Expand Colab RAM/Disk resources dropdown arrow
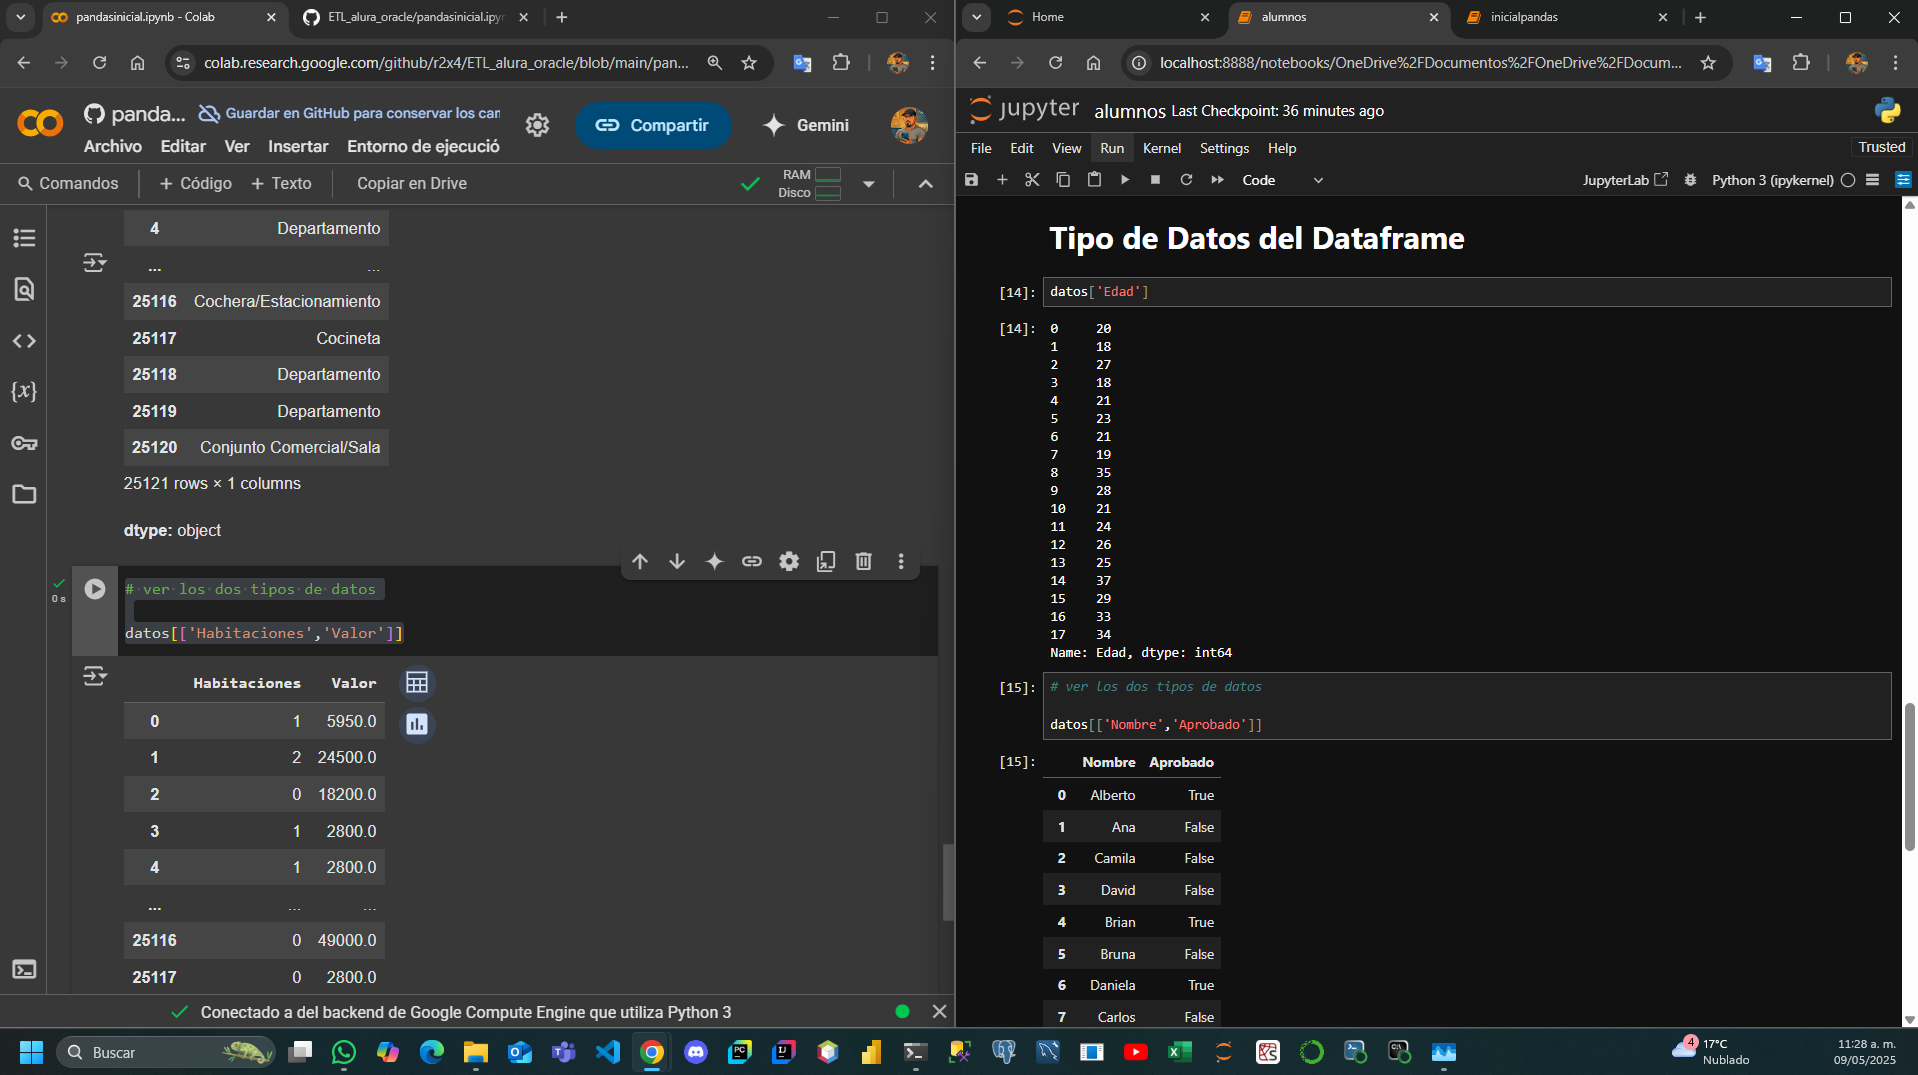 (x=868, y=184)
